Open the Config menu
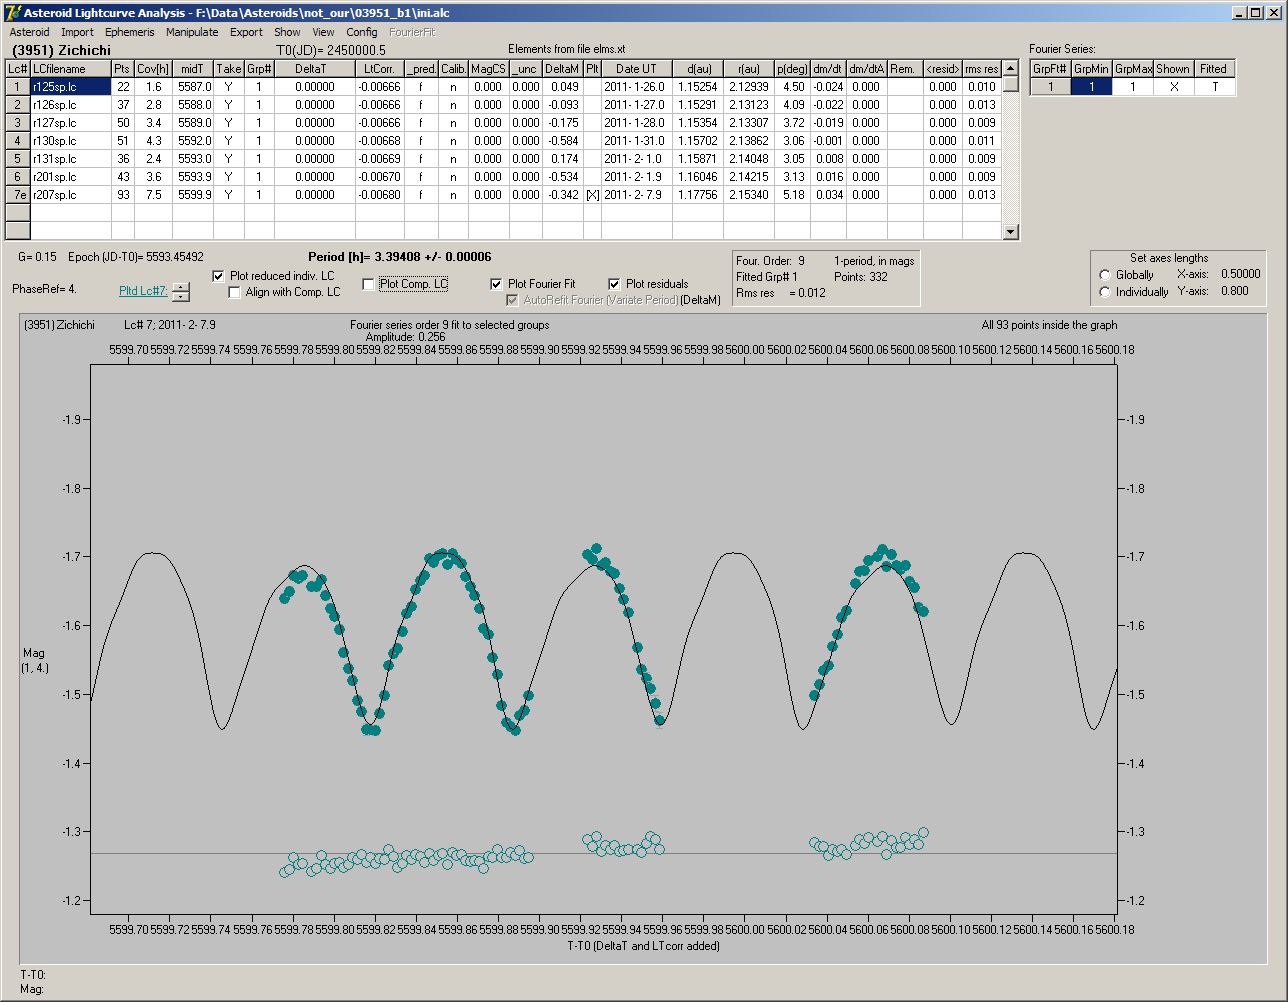This screenshot has width=1288, height=1002. (x=362, y=32)
